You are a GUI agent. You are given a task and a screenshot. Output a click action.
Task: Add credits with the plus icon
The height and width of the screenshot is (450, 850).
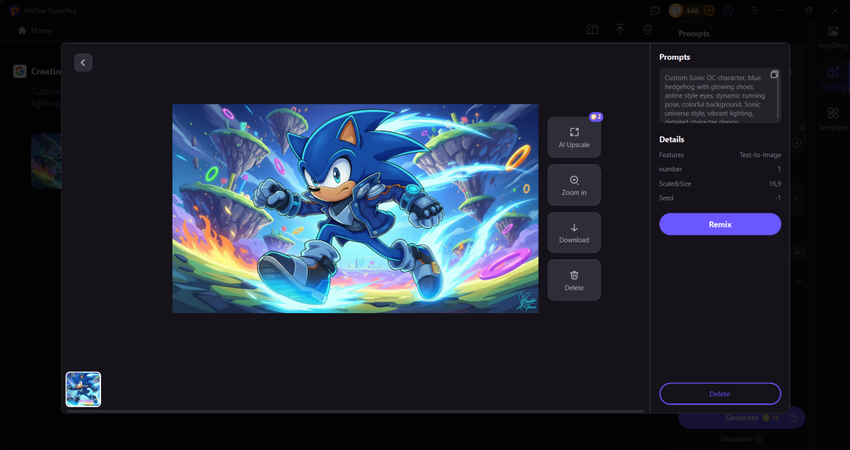[709, 10]
